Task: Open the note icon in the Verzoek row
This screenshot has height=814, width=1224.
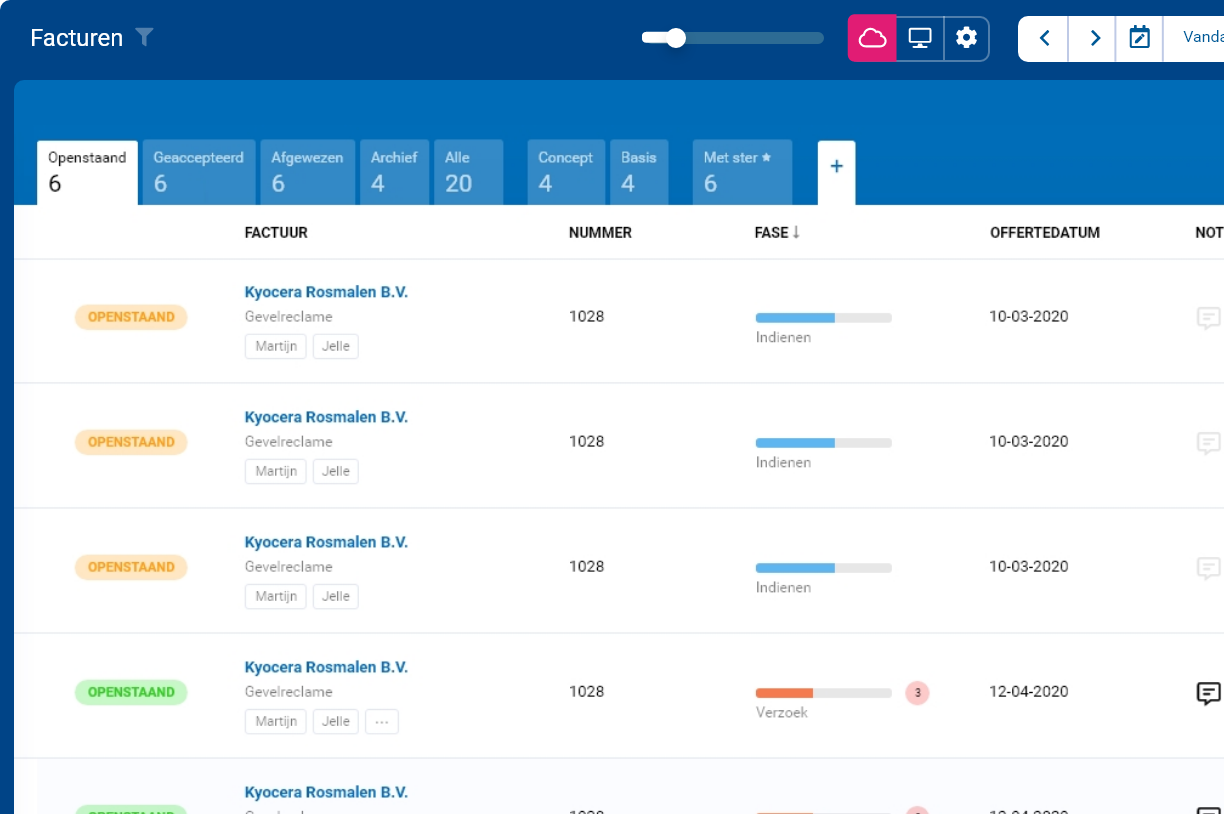Action: 1209,693
